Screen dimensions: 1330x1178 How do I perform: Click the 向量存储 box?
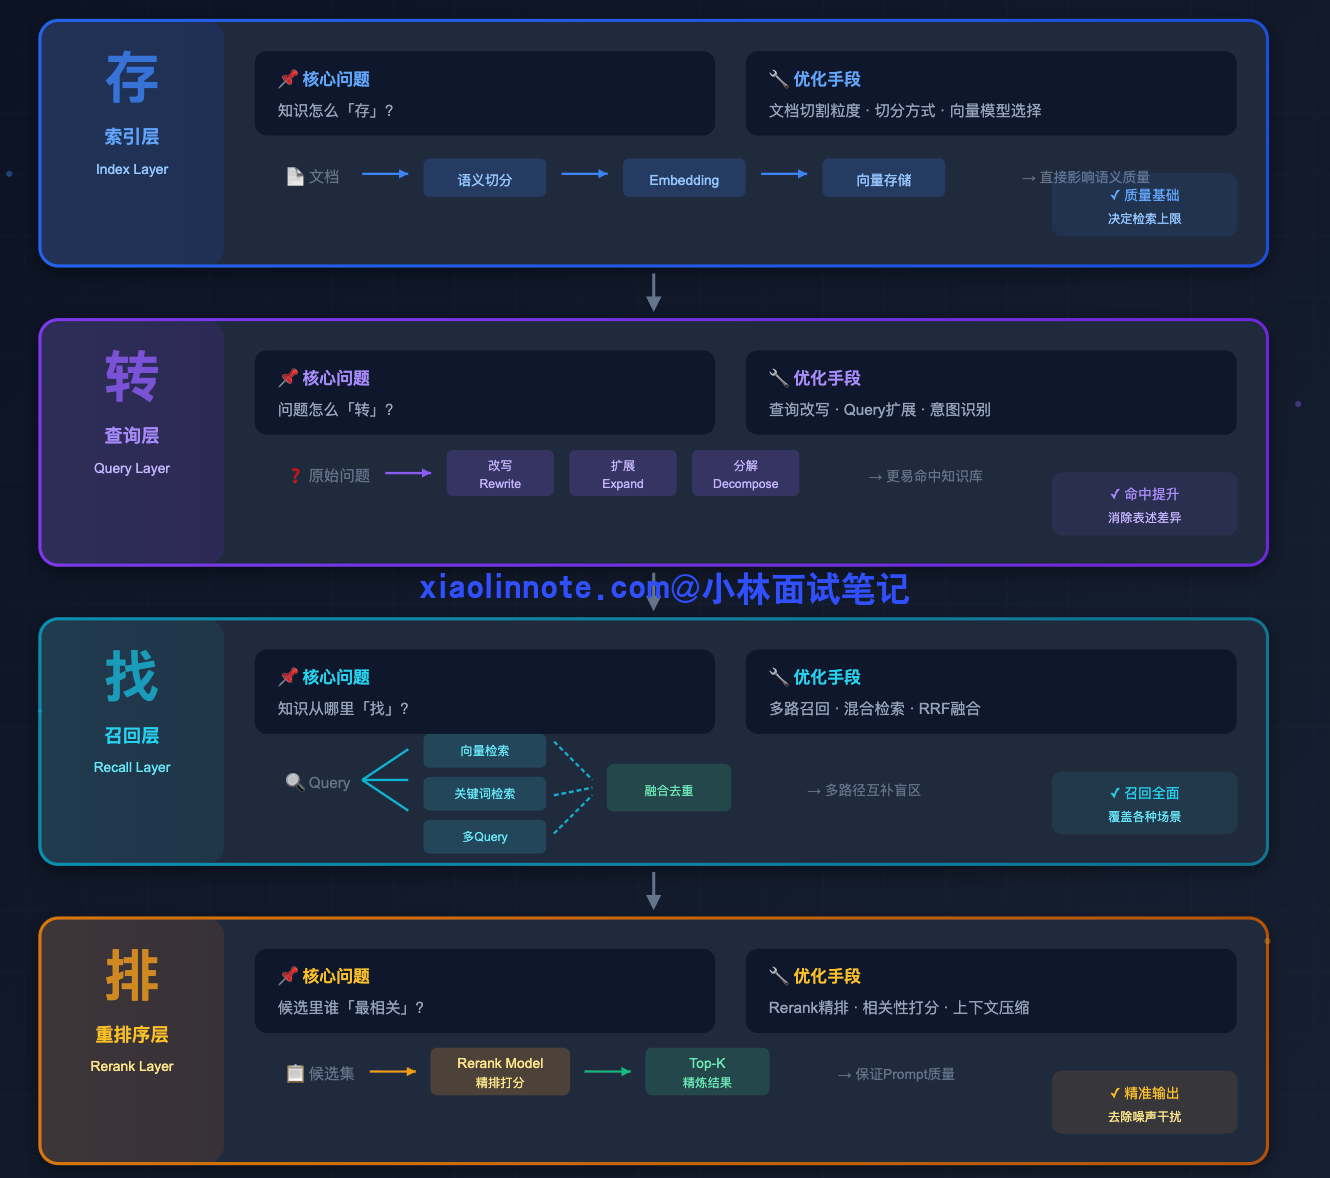coord(883,179)
